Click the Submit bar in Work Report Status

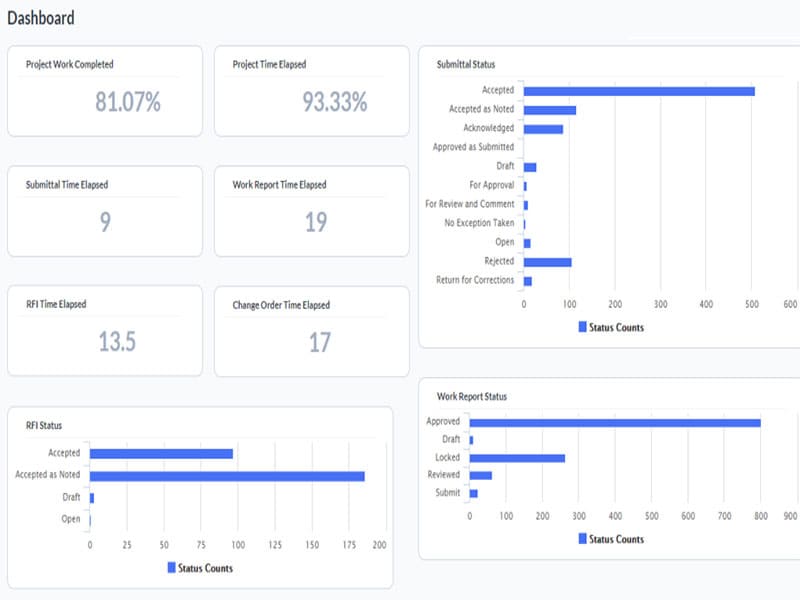473,493
